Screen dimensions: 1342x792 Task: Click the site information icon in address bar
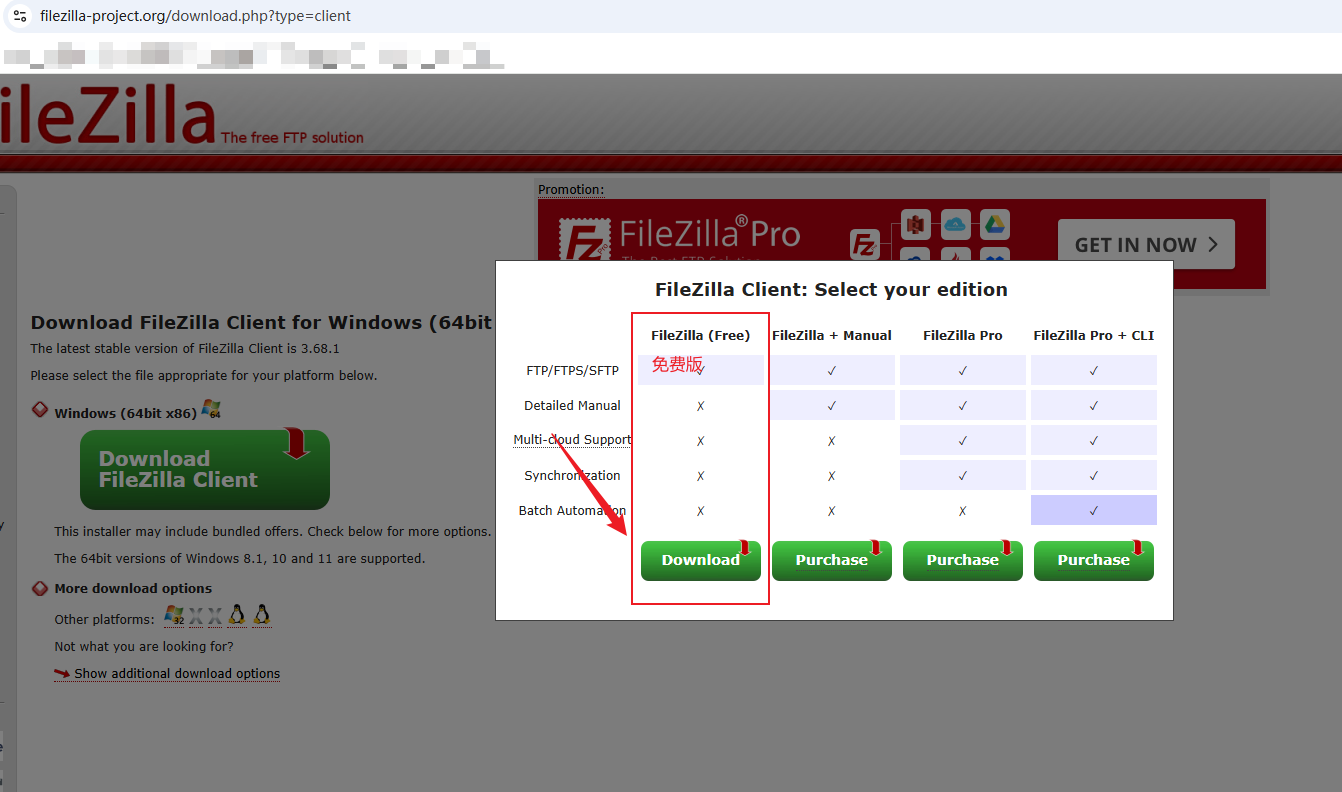pyautogui.click(x=20, y=16)
